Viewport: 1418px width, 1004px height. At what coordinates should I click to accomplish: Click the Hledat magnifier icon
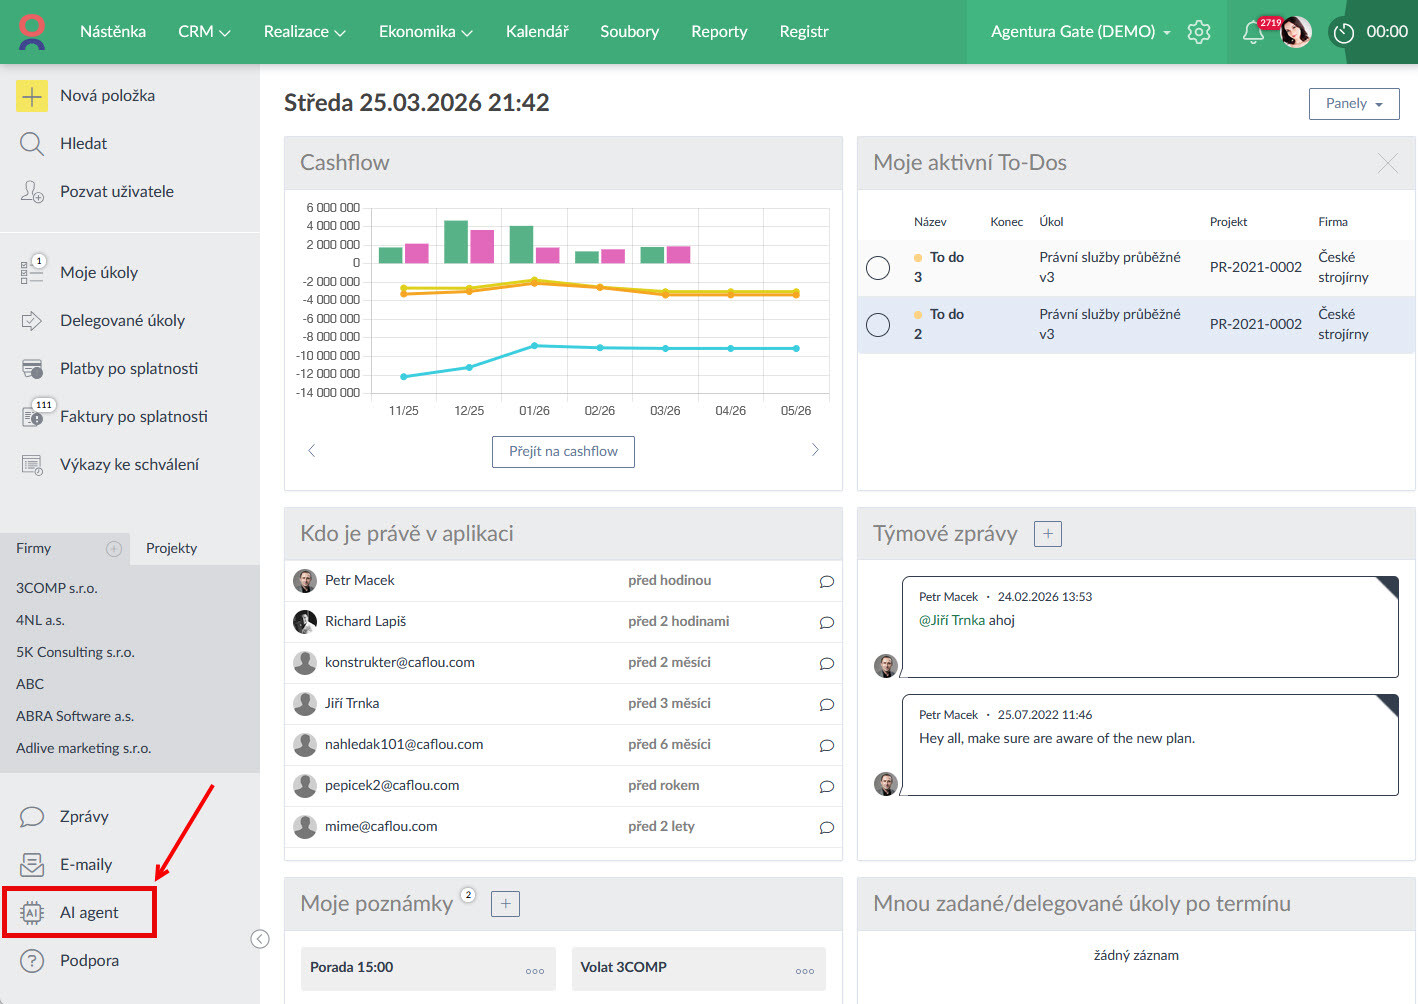pyautogui.click(x=32, y=144)
